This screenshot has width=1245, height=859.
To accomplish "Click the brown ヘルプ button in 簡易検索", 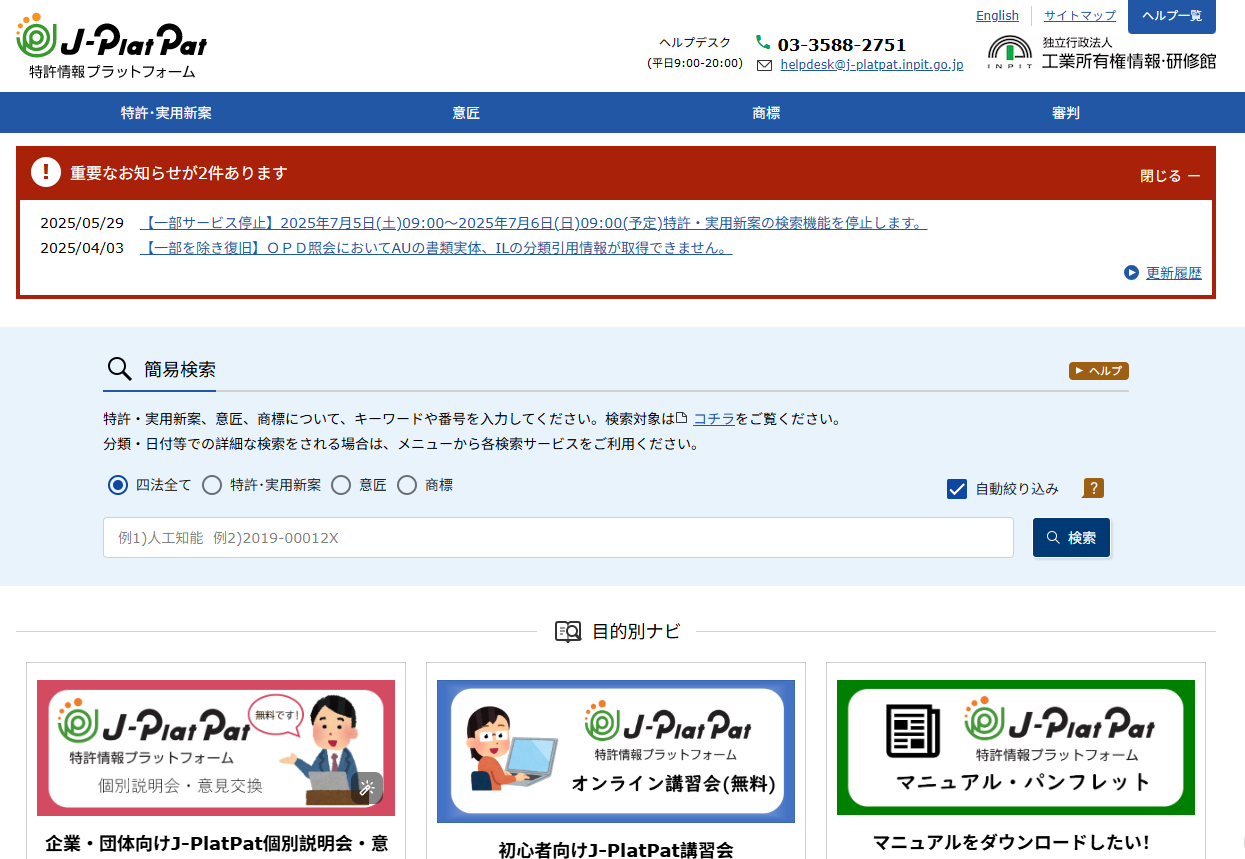I will tap(1099, 371).
